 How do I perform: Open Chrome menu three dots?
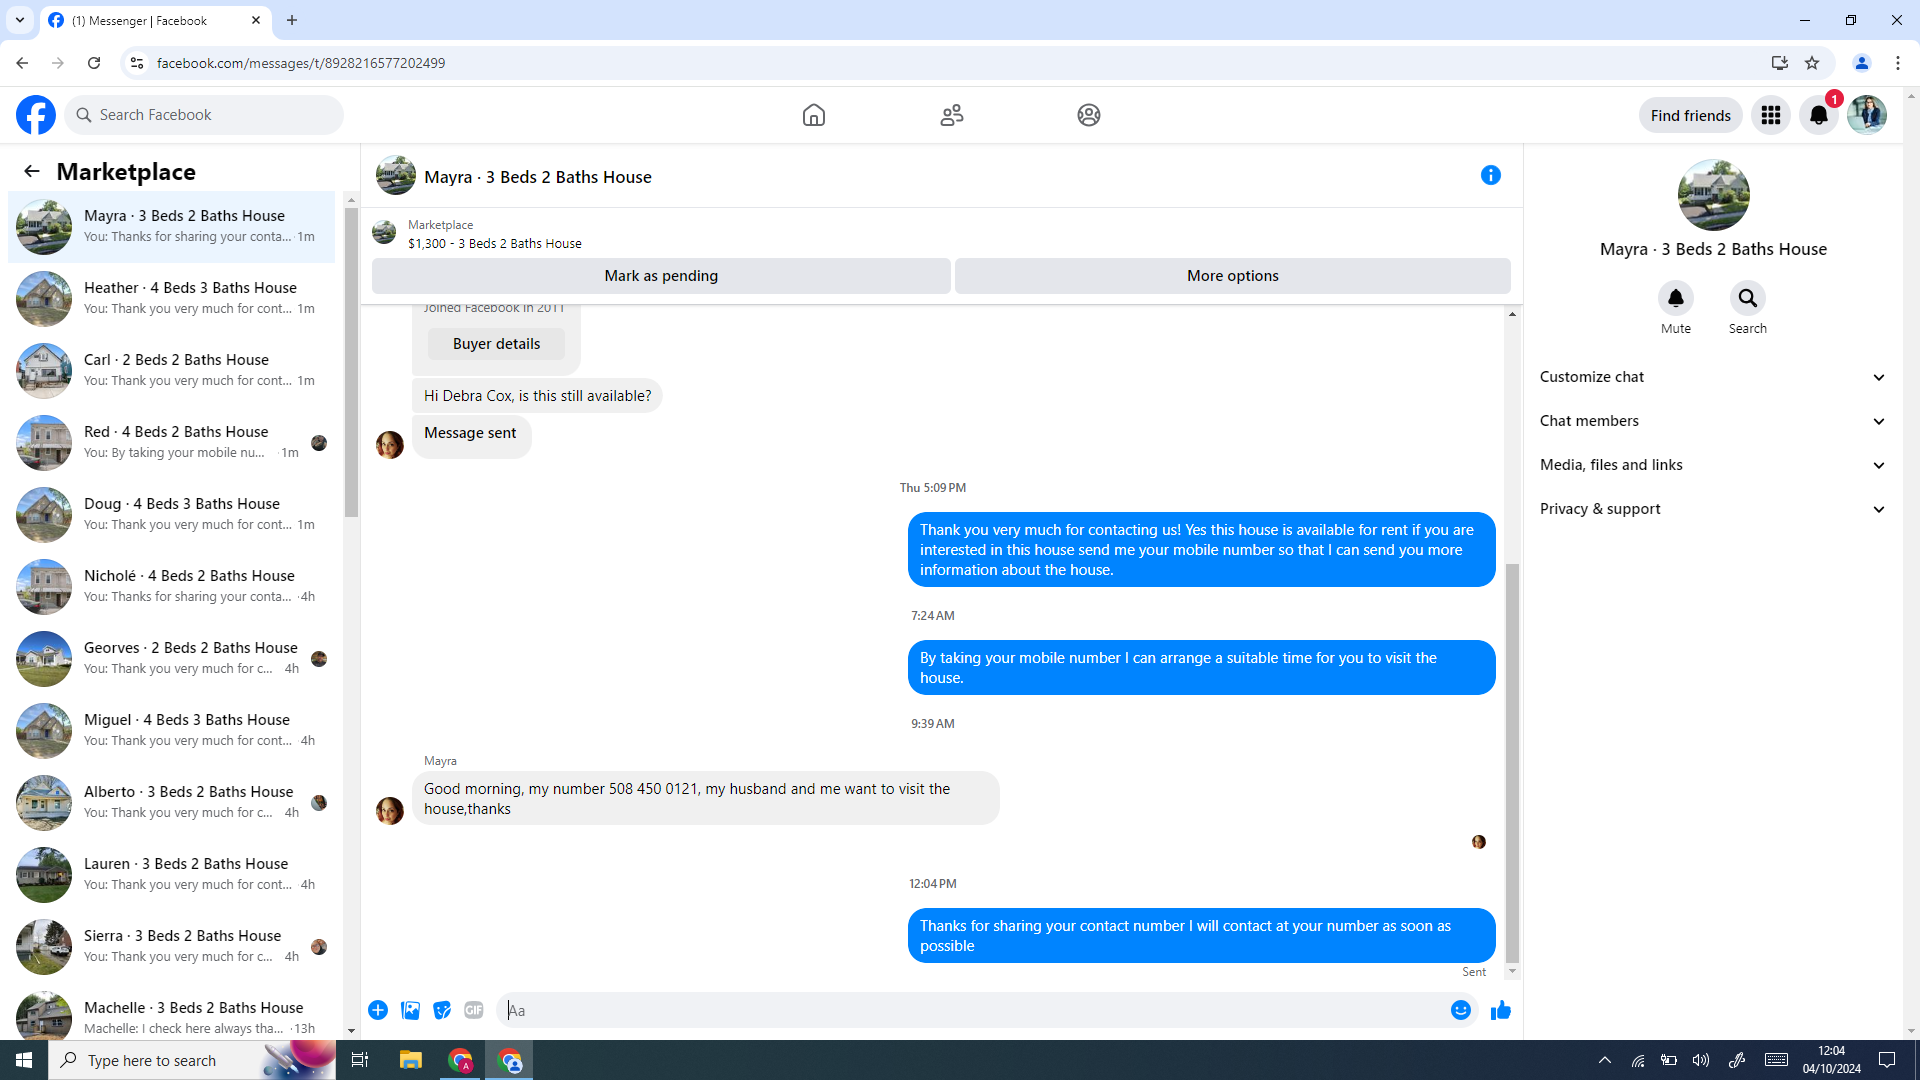1898,63
